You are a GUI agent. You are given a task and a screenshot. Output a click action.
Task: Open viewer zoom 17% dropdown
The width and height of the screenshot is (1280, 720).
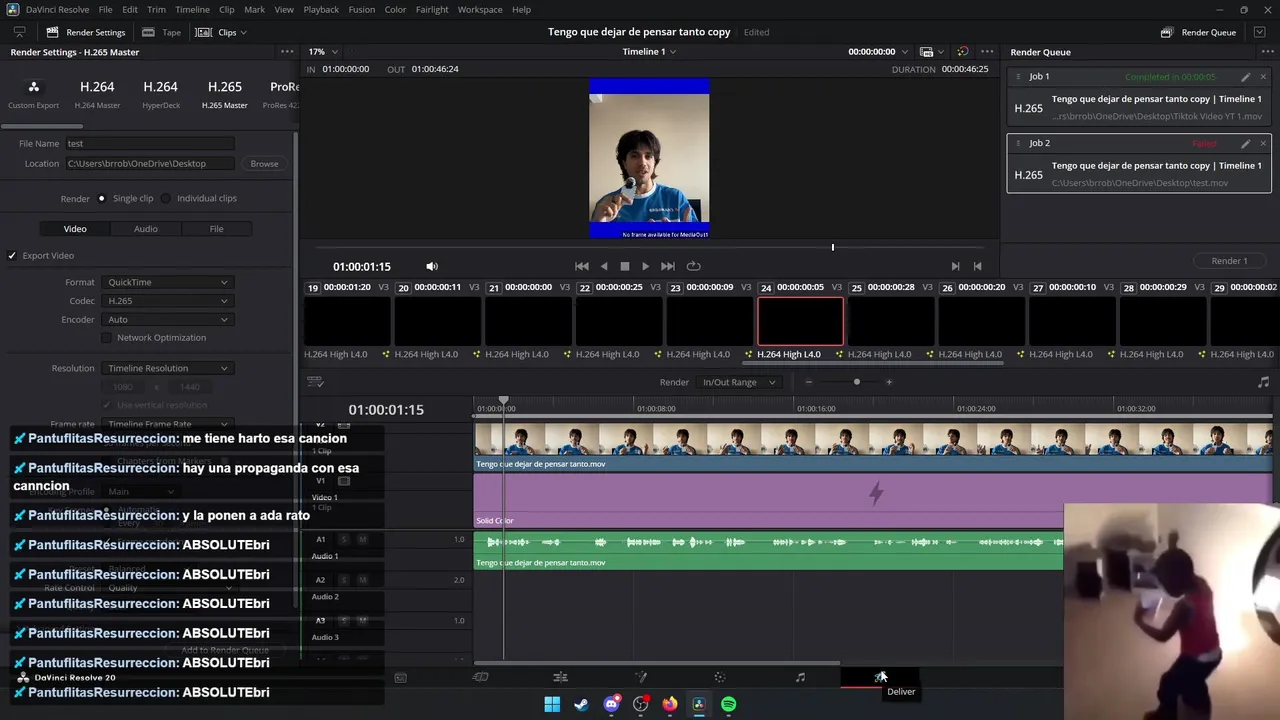(x=323, y=51)
